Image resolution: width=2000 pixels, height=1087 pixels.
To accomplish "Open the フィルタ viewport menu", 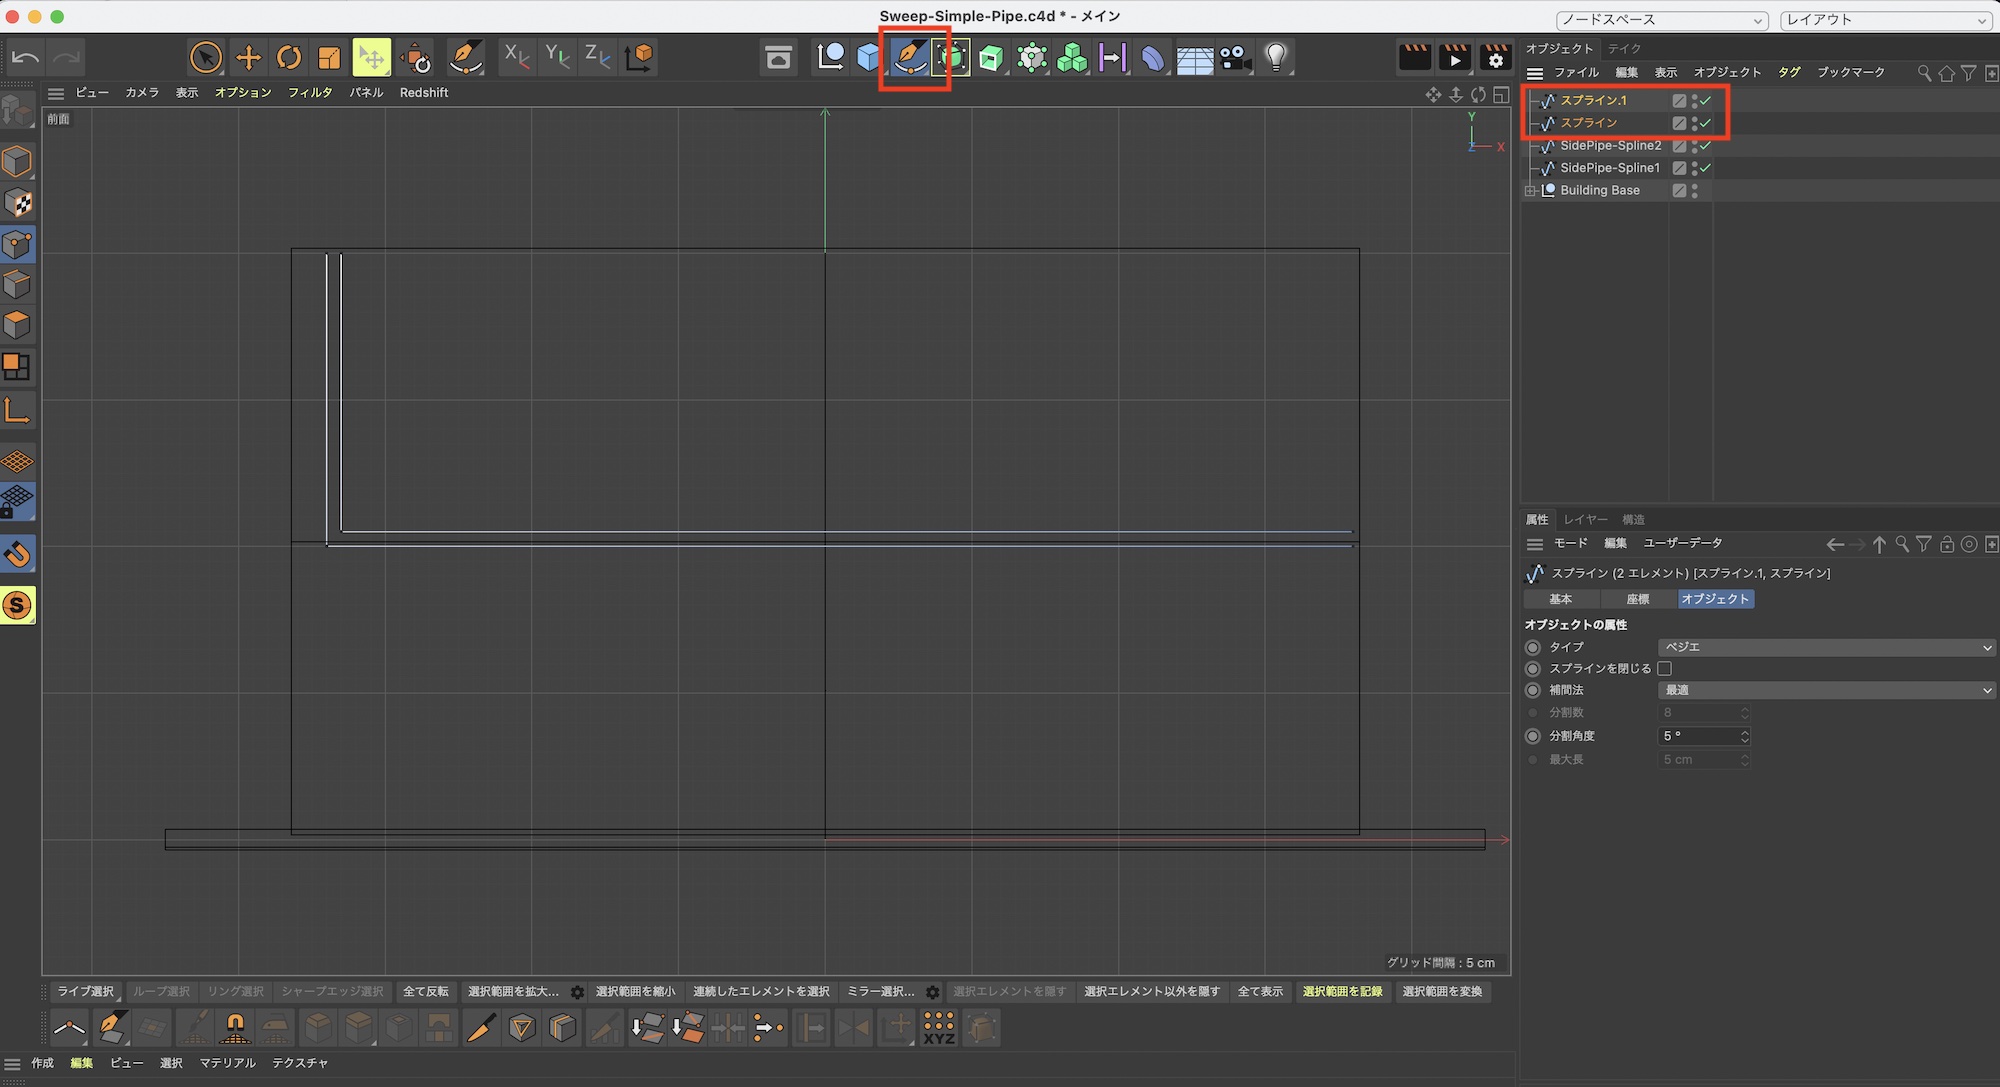I will [x=310, y=92].
